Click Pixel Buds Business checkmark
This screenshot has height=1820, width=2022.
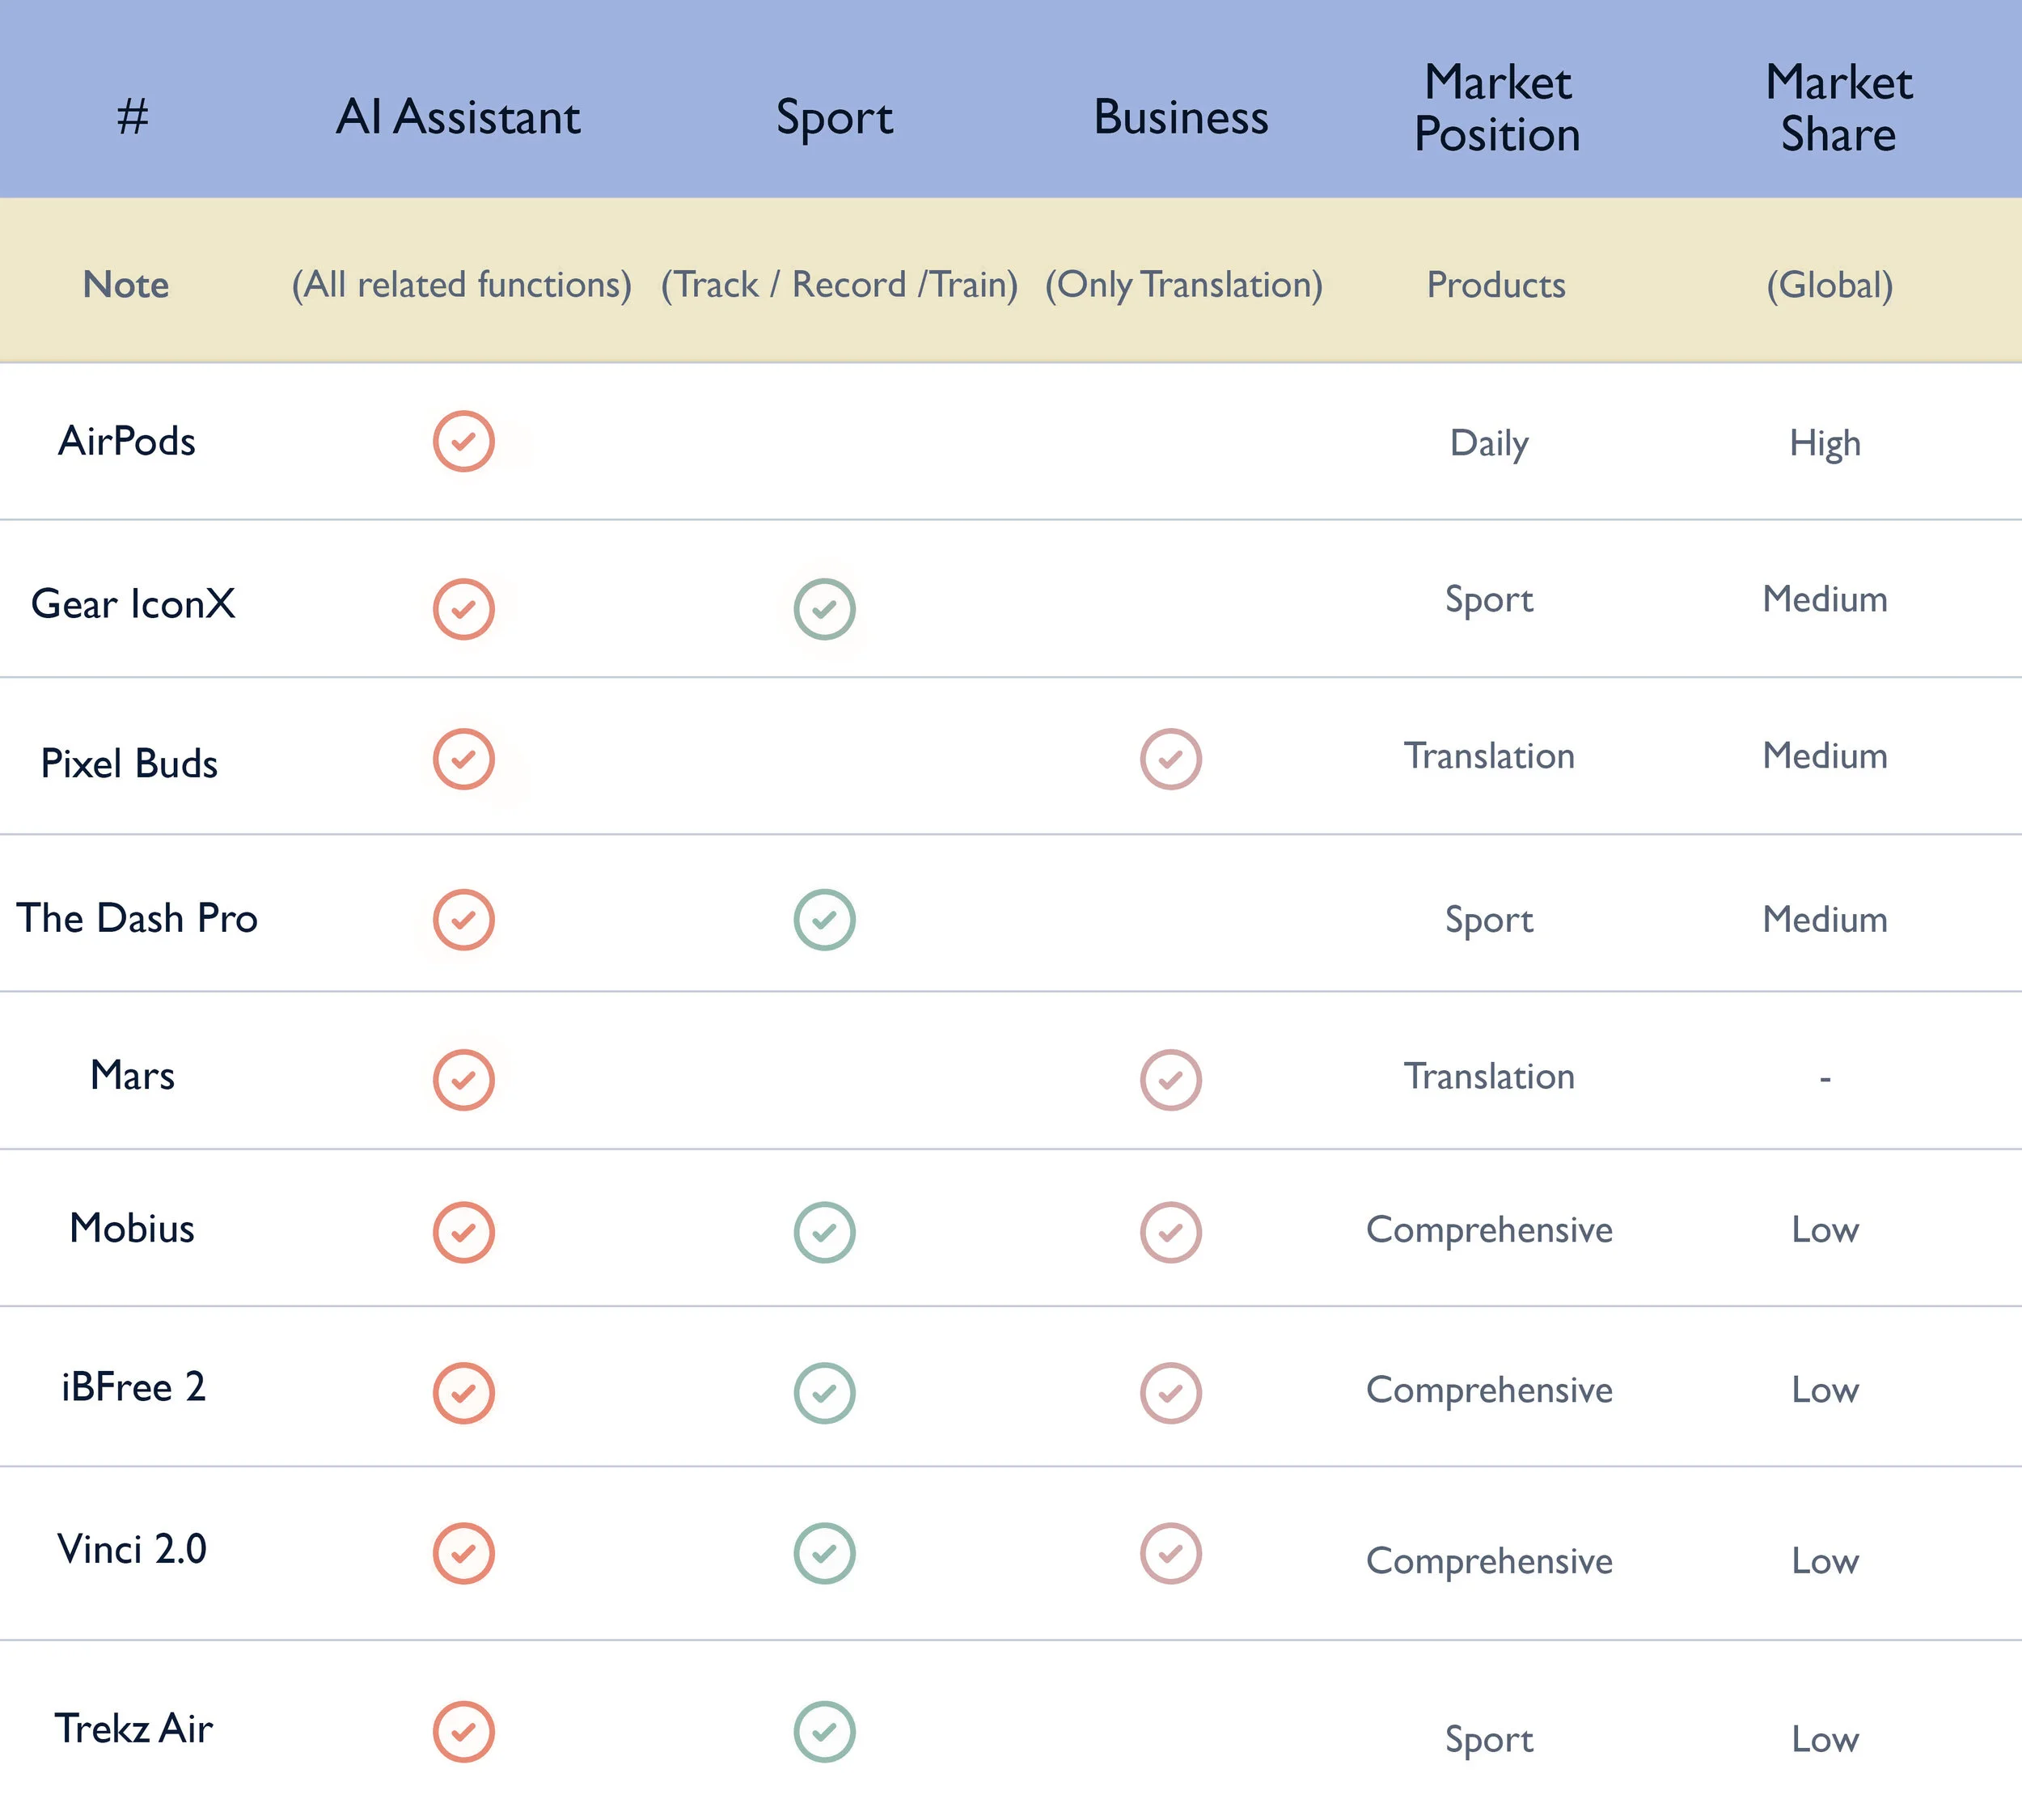pyautogui.click(x=1170, y=759)
